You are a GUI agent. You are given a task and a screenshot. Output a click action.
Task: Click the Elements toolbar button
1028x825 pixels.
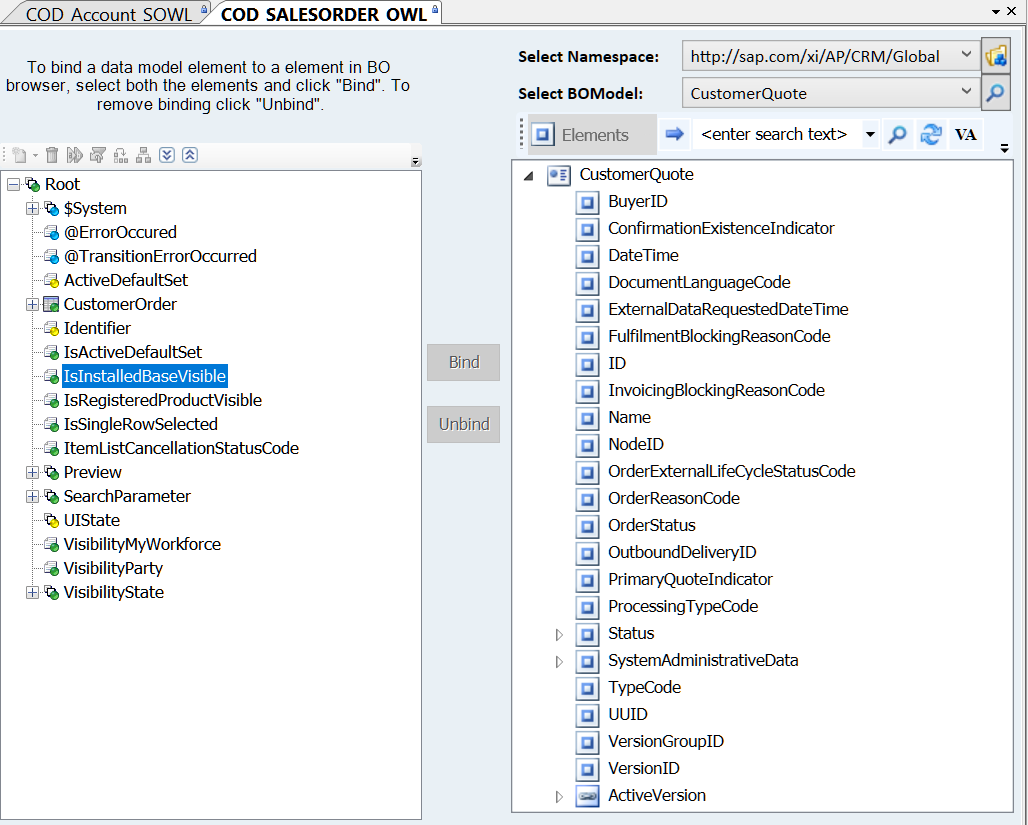(592, 134)
